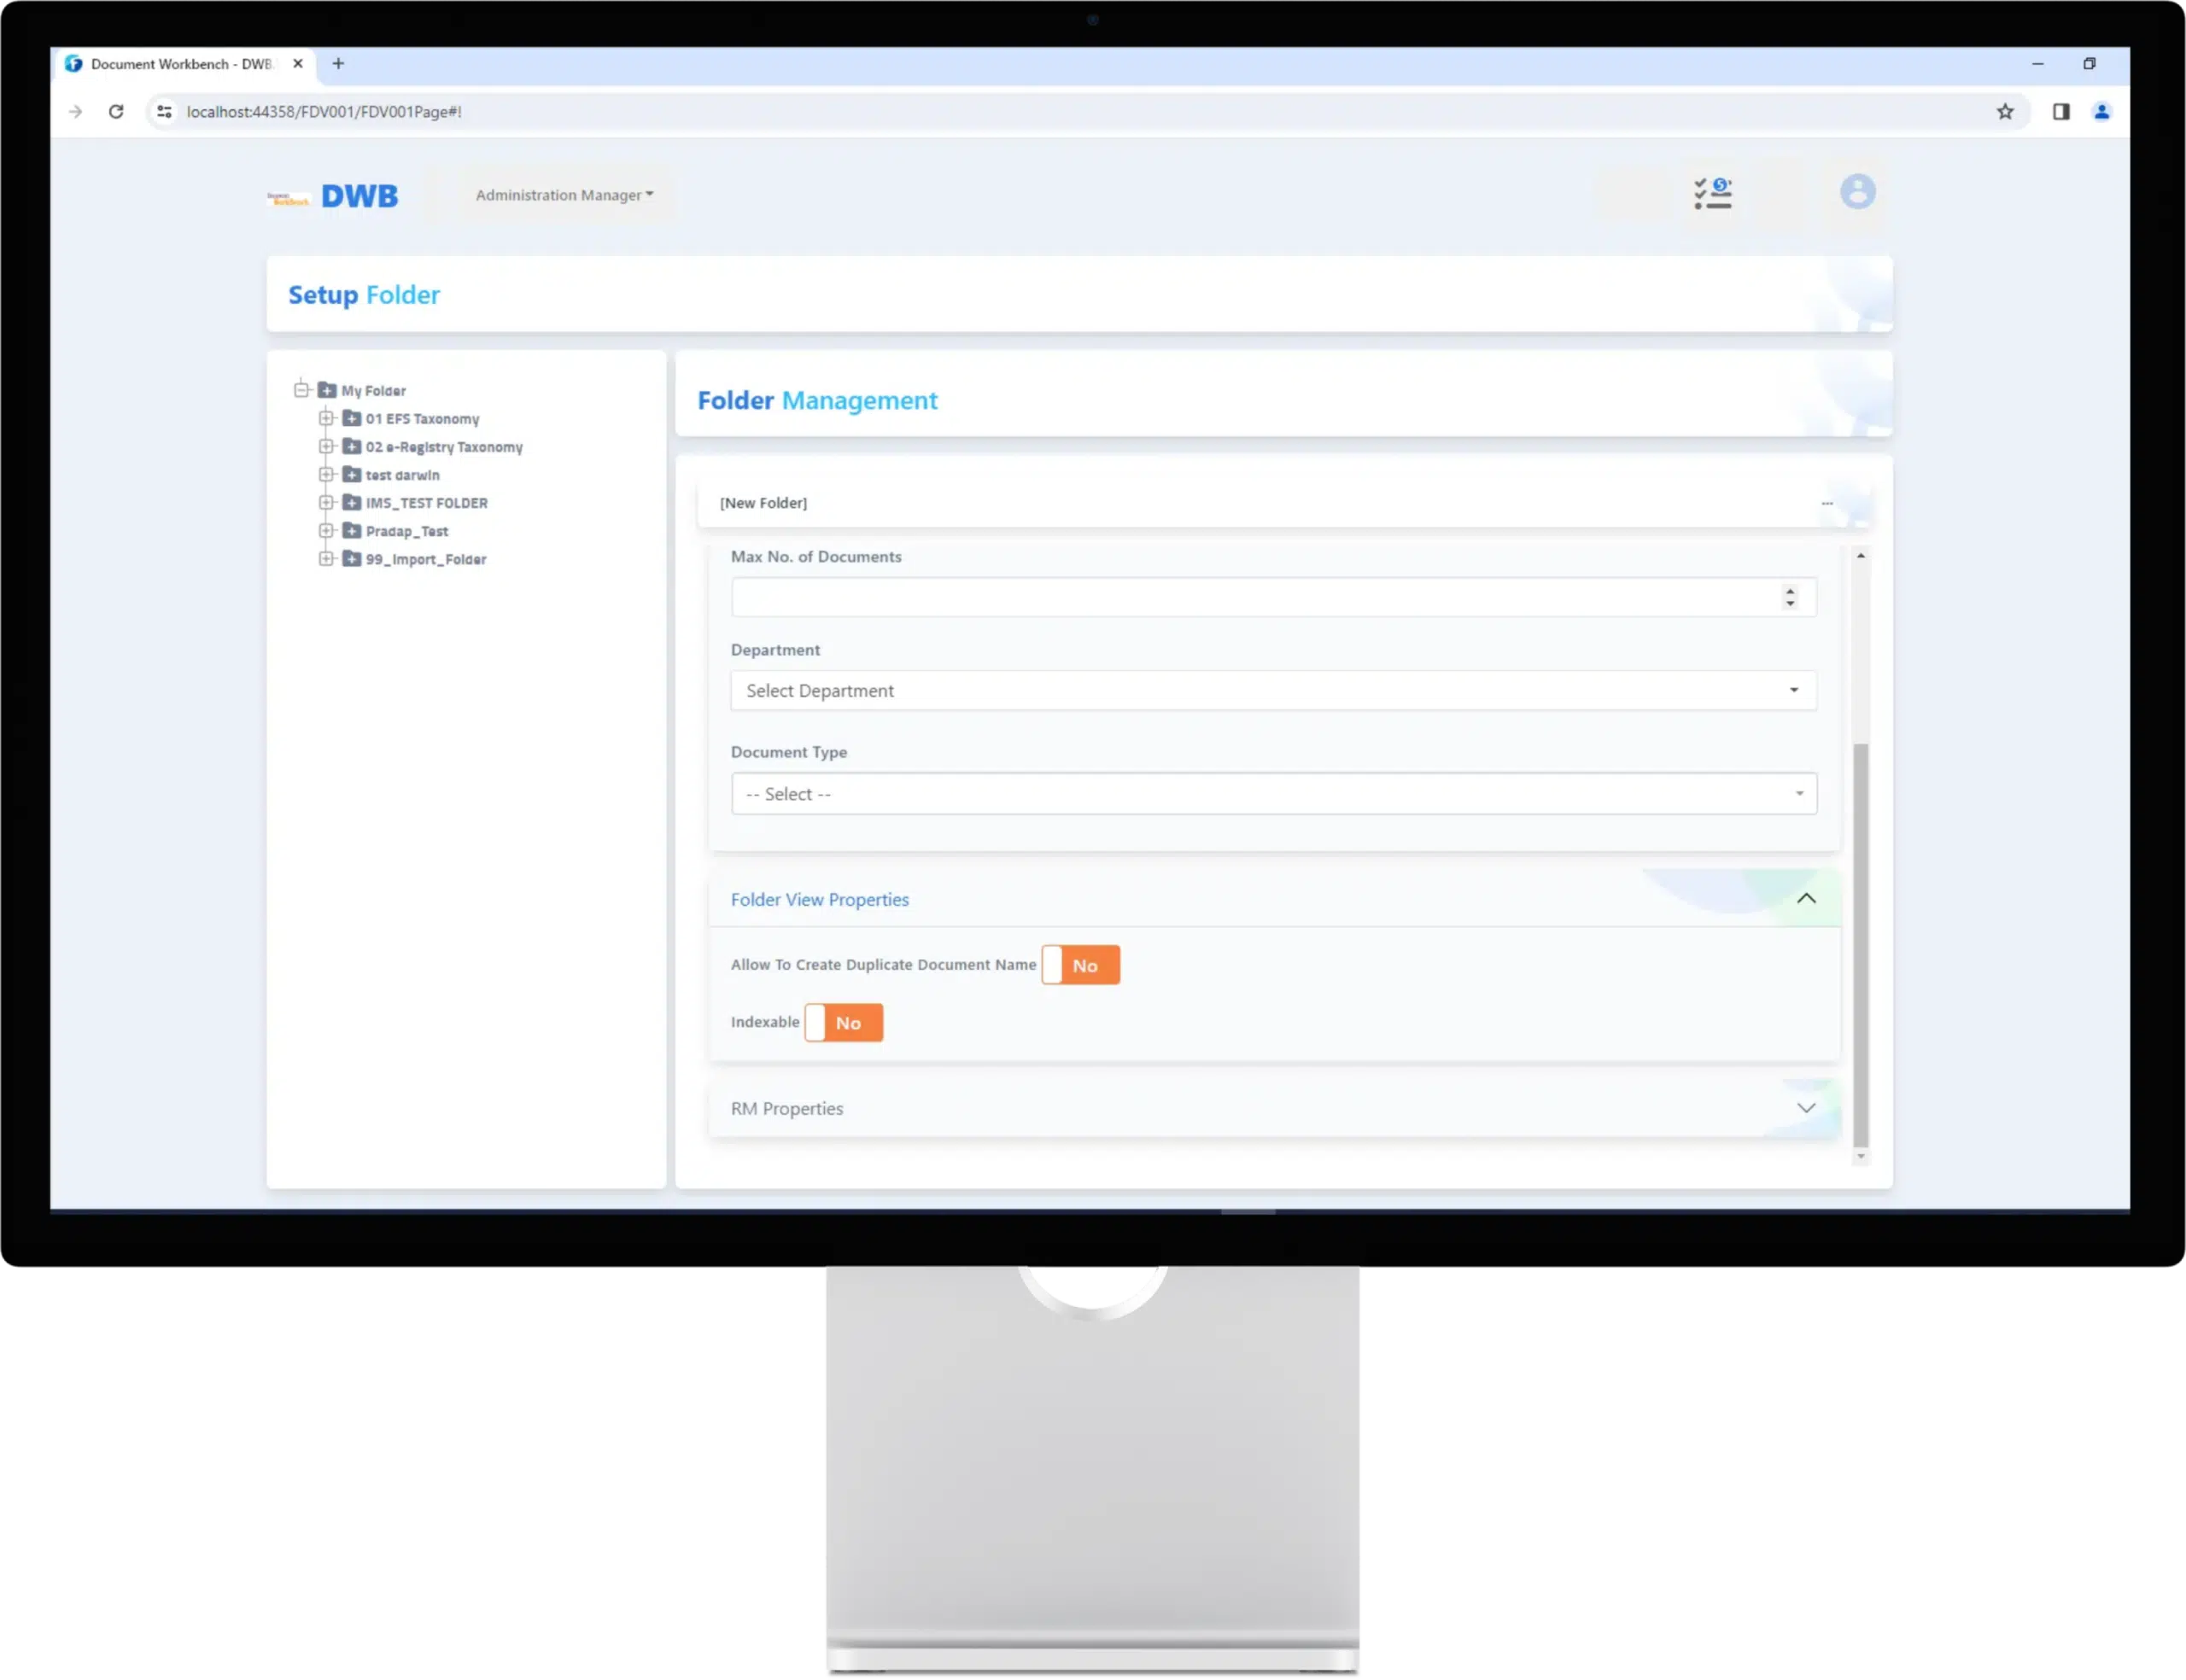The height and width of the screenshot is (1680, 2186).
Task: Expand the IMS_TEST FOLDER node
Action: pos(326,502)
